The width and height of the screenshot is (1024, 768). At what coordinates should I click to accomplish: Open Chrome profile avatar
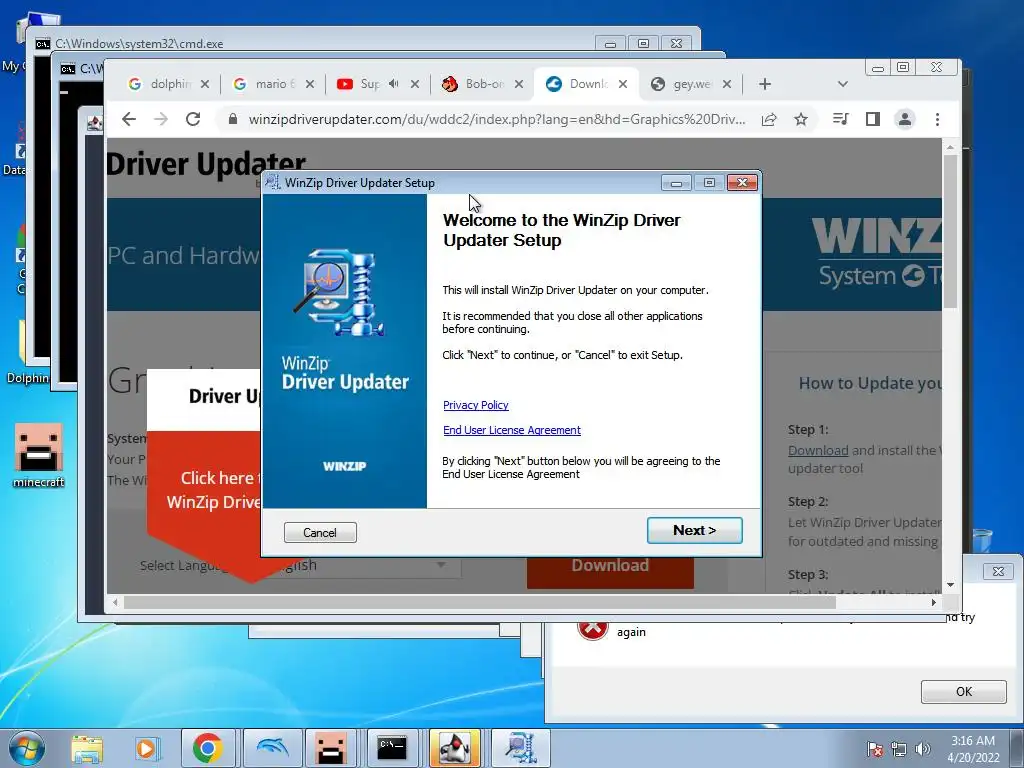tap(904, 119)
